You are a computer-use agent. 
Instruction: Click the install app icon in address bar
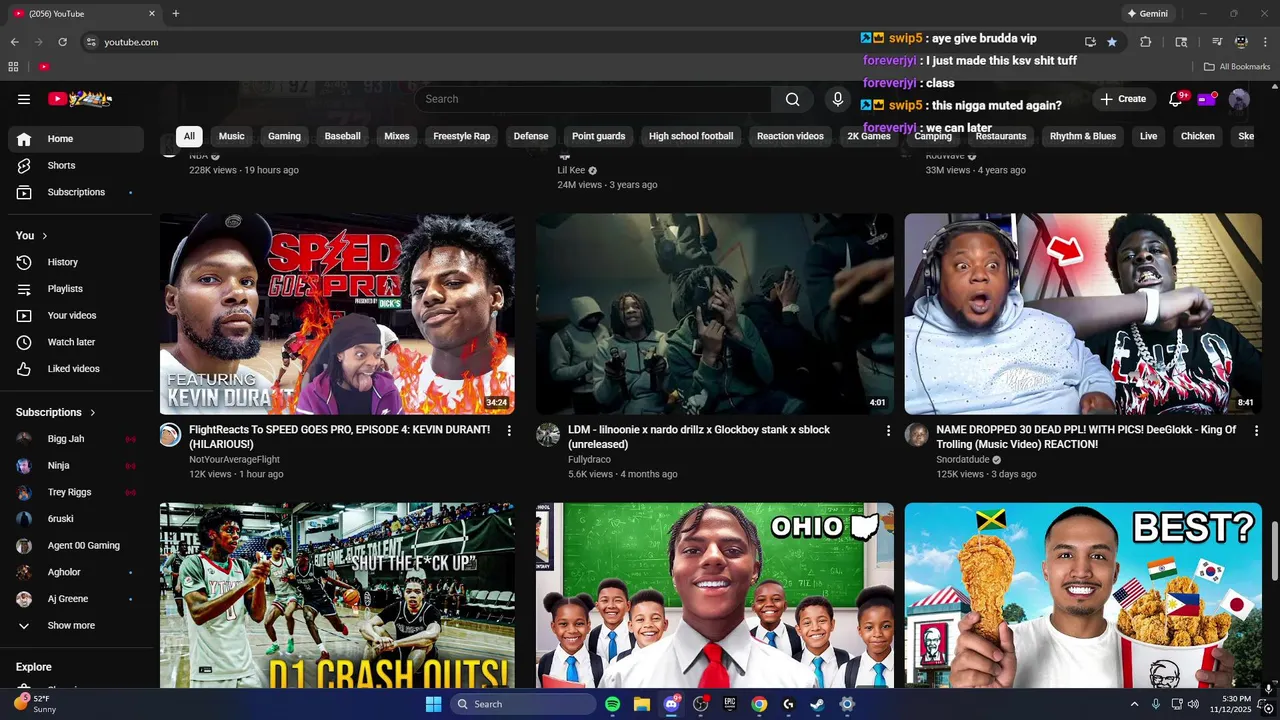point(1090,42)
